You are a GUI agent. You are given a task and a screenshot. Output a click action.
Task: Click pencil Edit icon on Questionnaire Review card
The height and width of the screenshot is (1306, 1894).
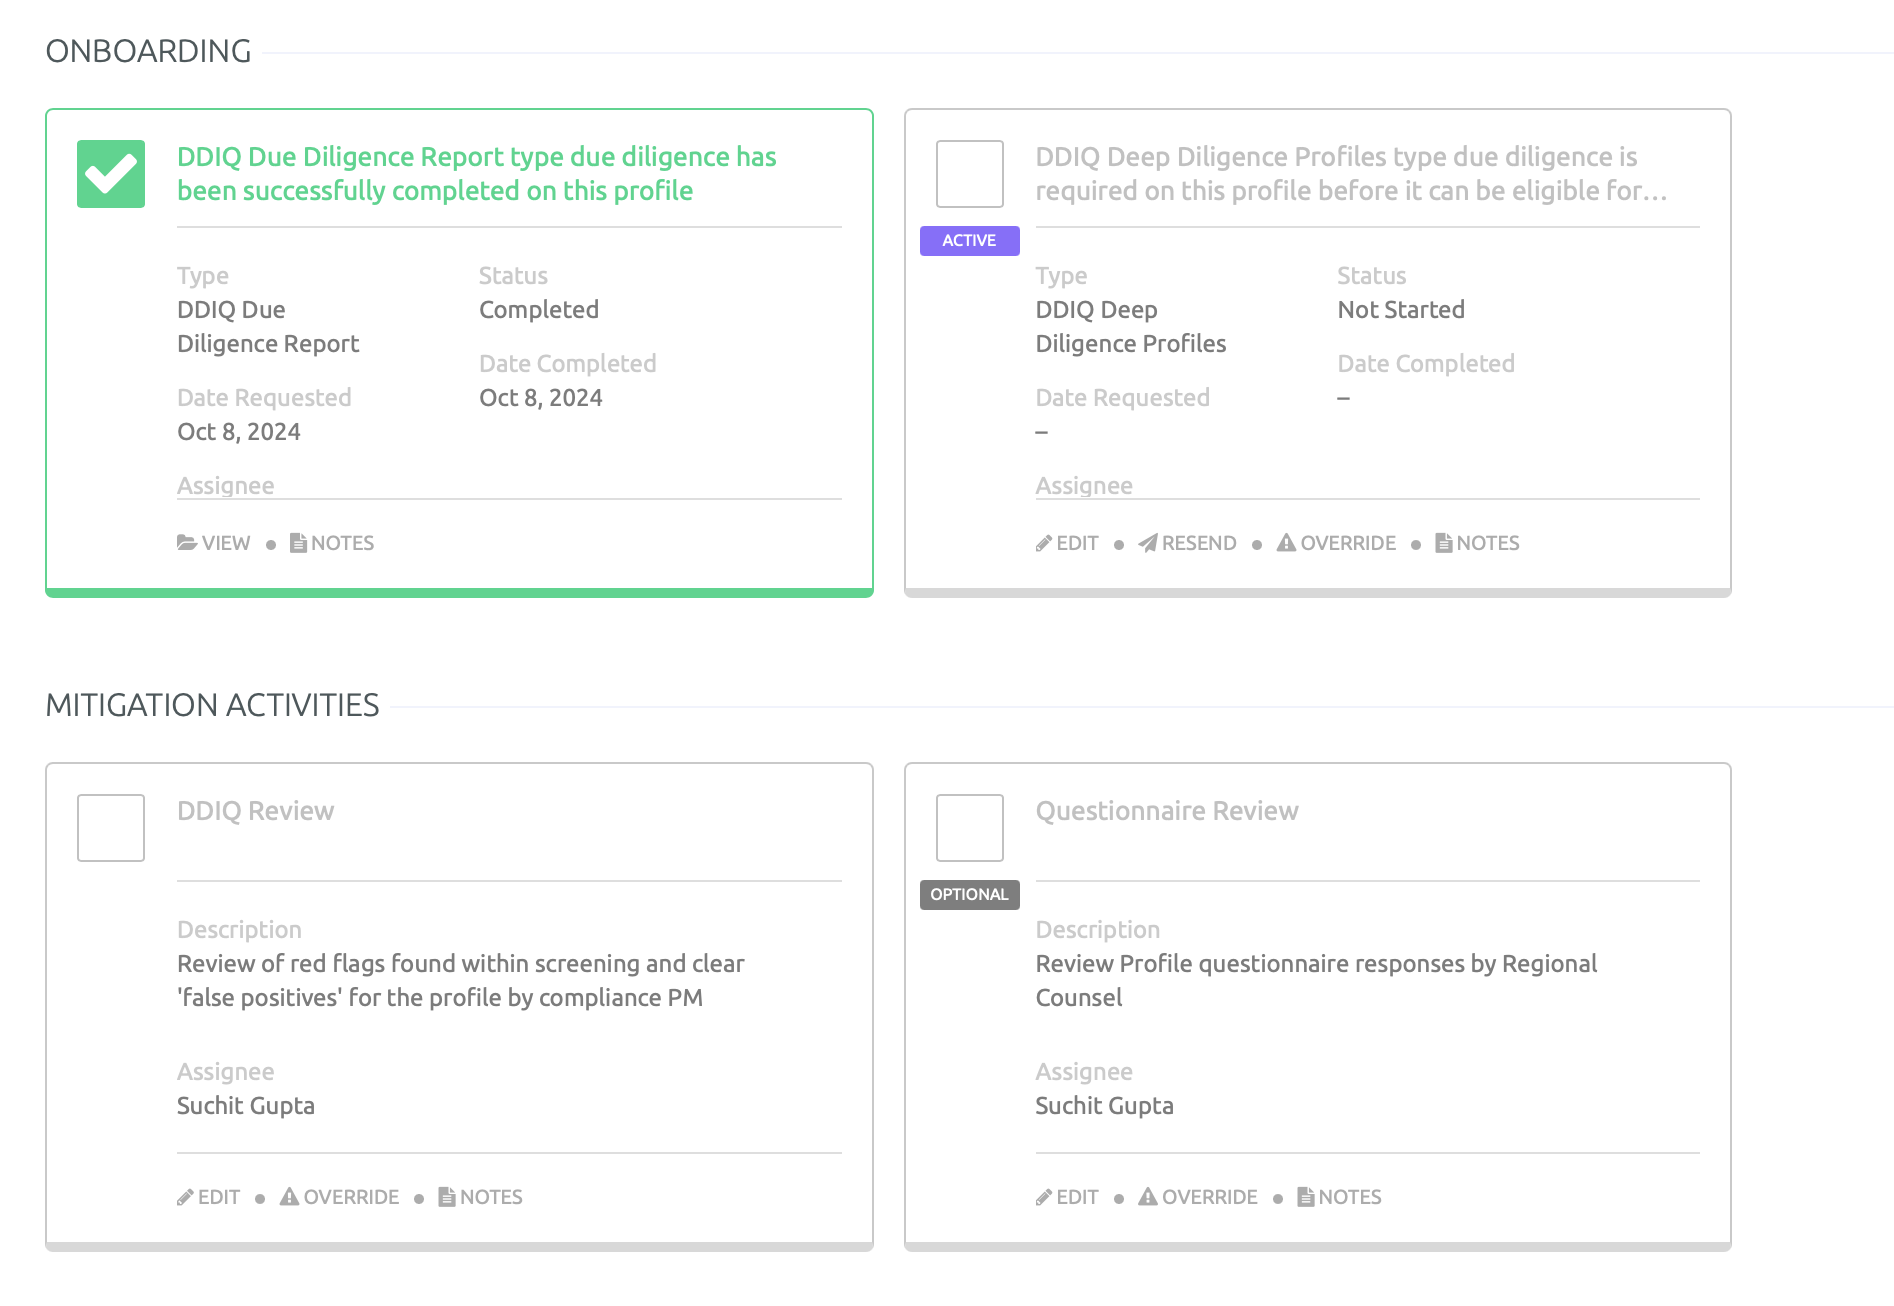(1044, 1197)
